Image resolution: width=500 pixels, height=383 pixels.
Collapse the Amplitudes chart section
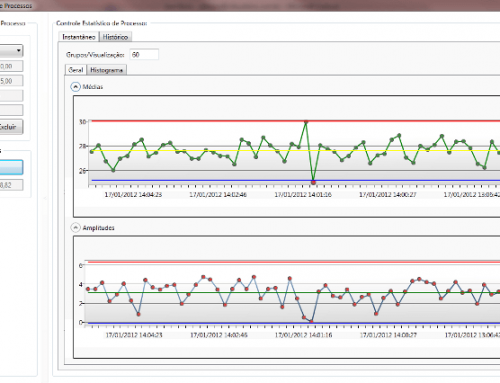coord(76,228)
